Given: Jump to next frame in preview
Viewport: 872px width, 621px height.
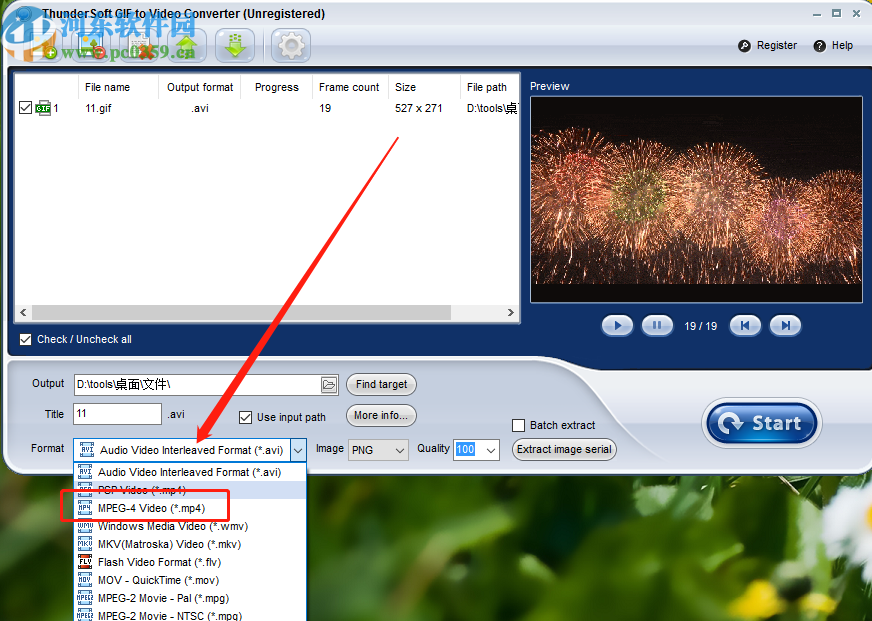Looking at the screenshot, I should pyautogui.click(x=785, y=326).
